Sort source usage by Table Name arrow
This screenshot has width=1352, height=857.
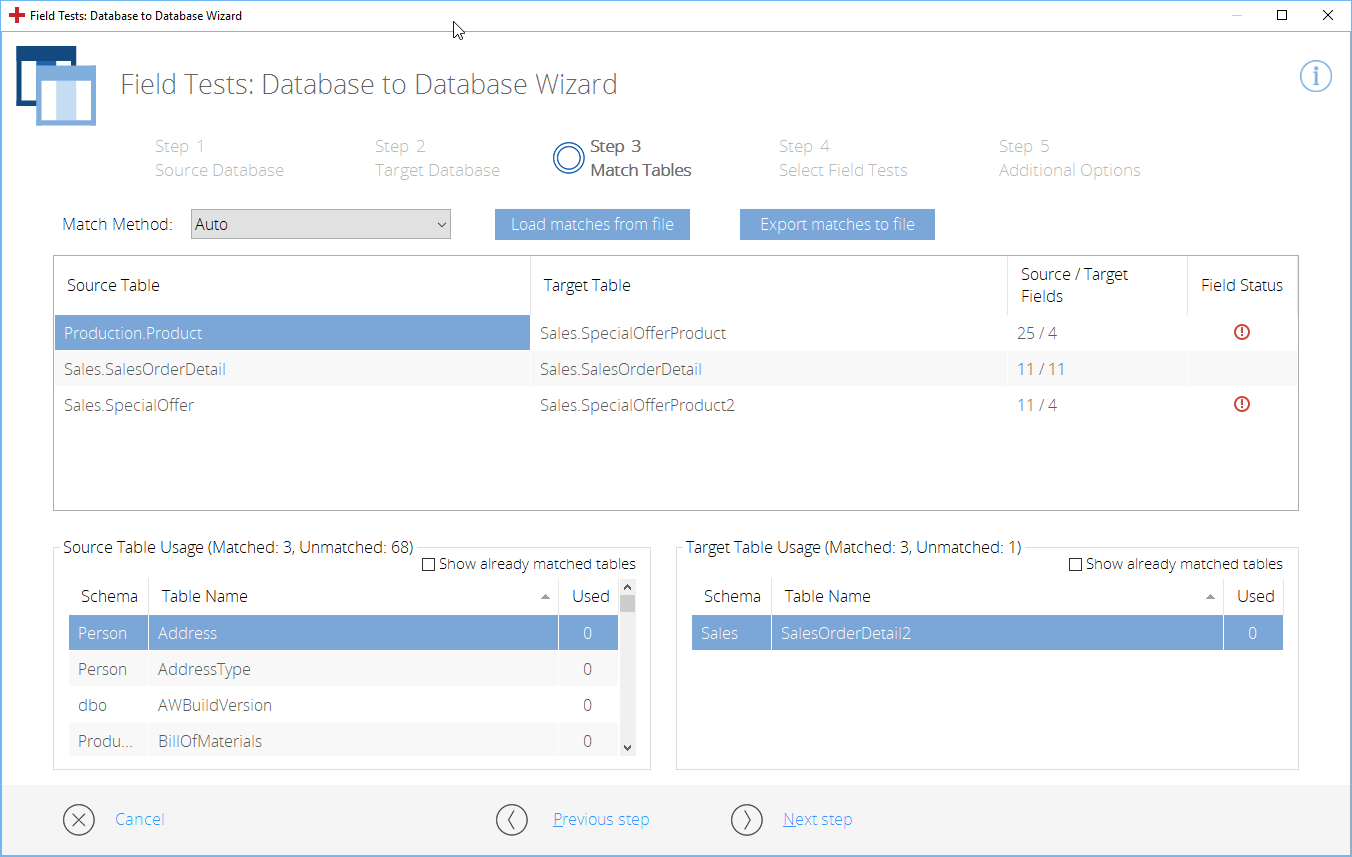click(x=545, y=597)
